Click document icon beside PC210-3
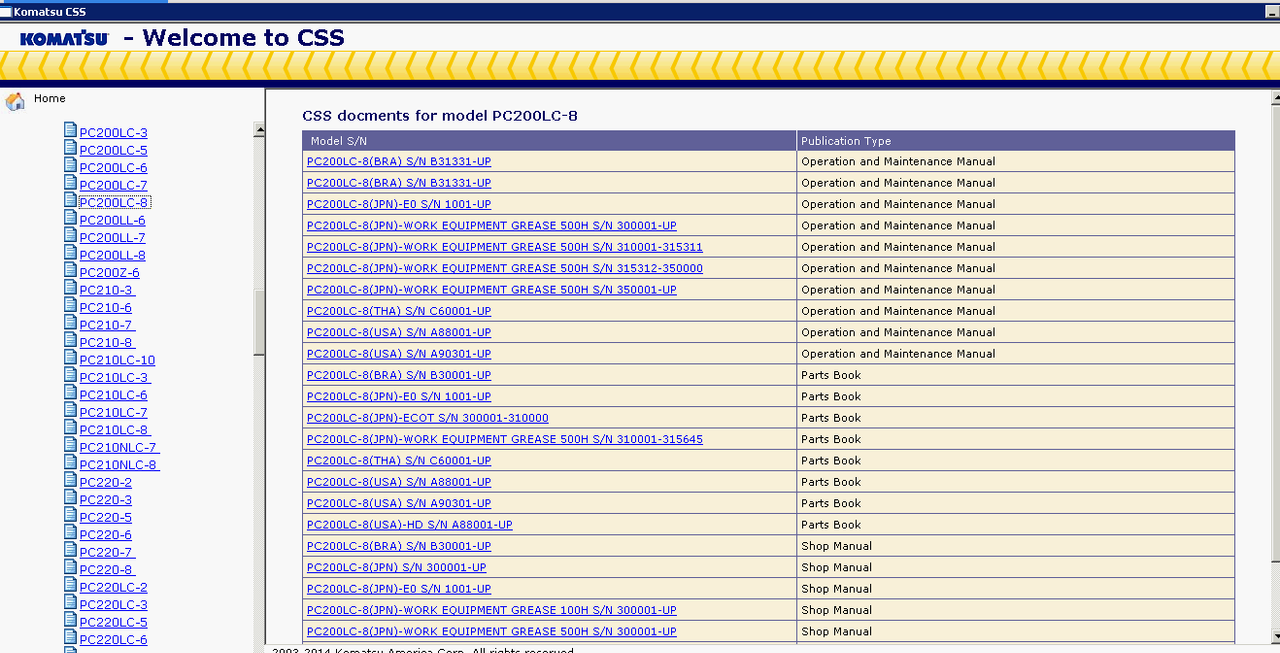This screenshot has width=1280, height=653. pyautogui.click(x=70, y=288)
